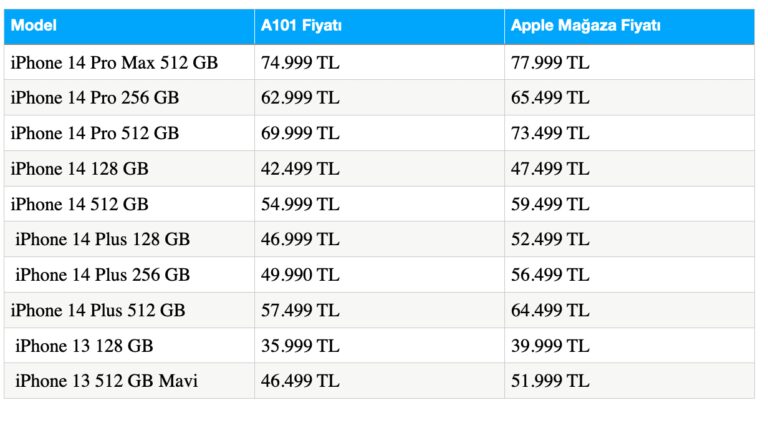Click the 51.999 TL price cell
Image resolution: width=768 pixels, height=428 pixels.
pyautogui.click(x=550, y=381)
